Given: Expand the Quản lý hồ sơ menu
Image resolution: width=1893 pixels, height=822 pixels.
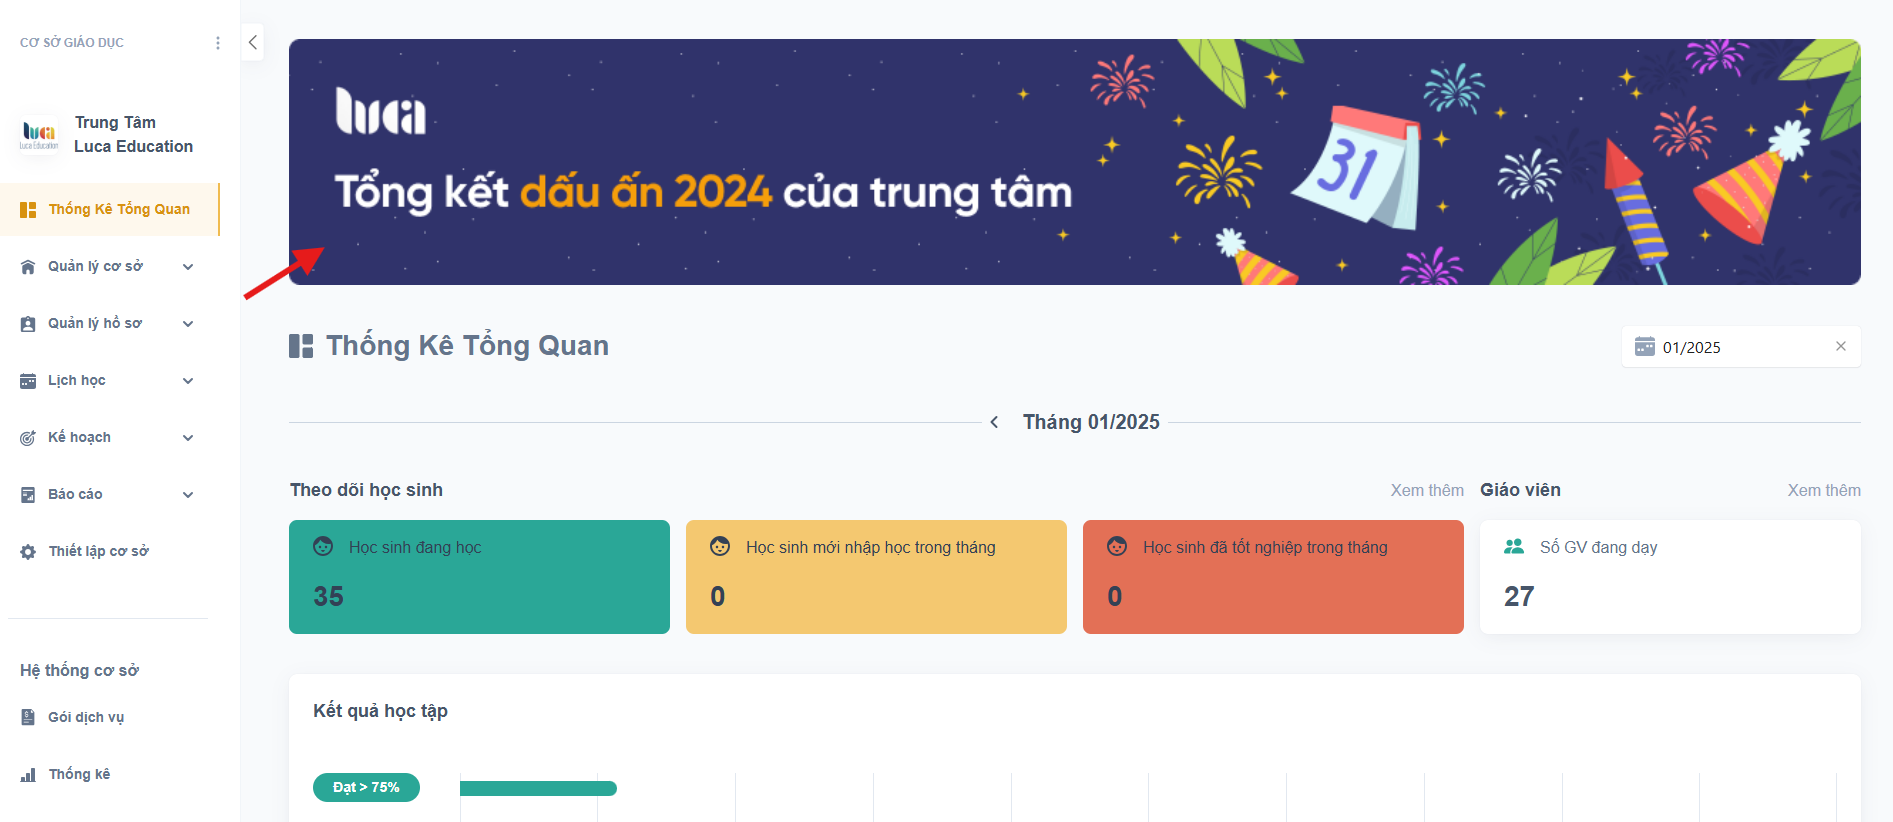Looking at the screenshot, I should click(188, 323).
